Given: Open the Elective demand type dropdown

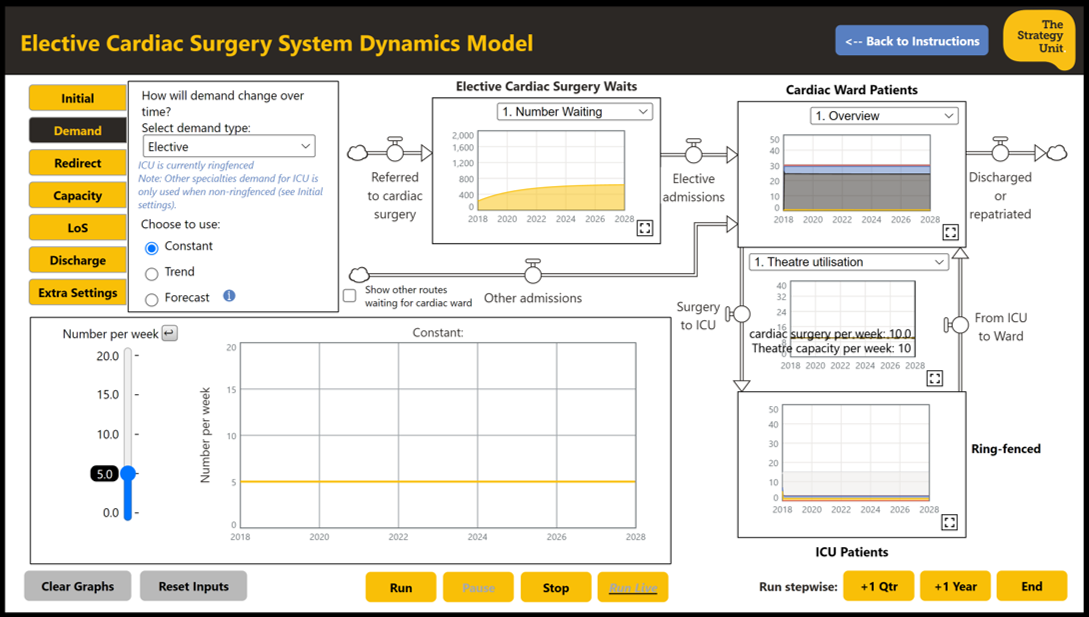Looking at the screenshot, I should click(x=229, y=147).
